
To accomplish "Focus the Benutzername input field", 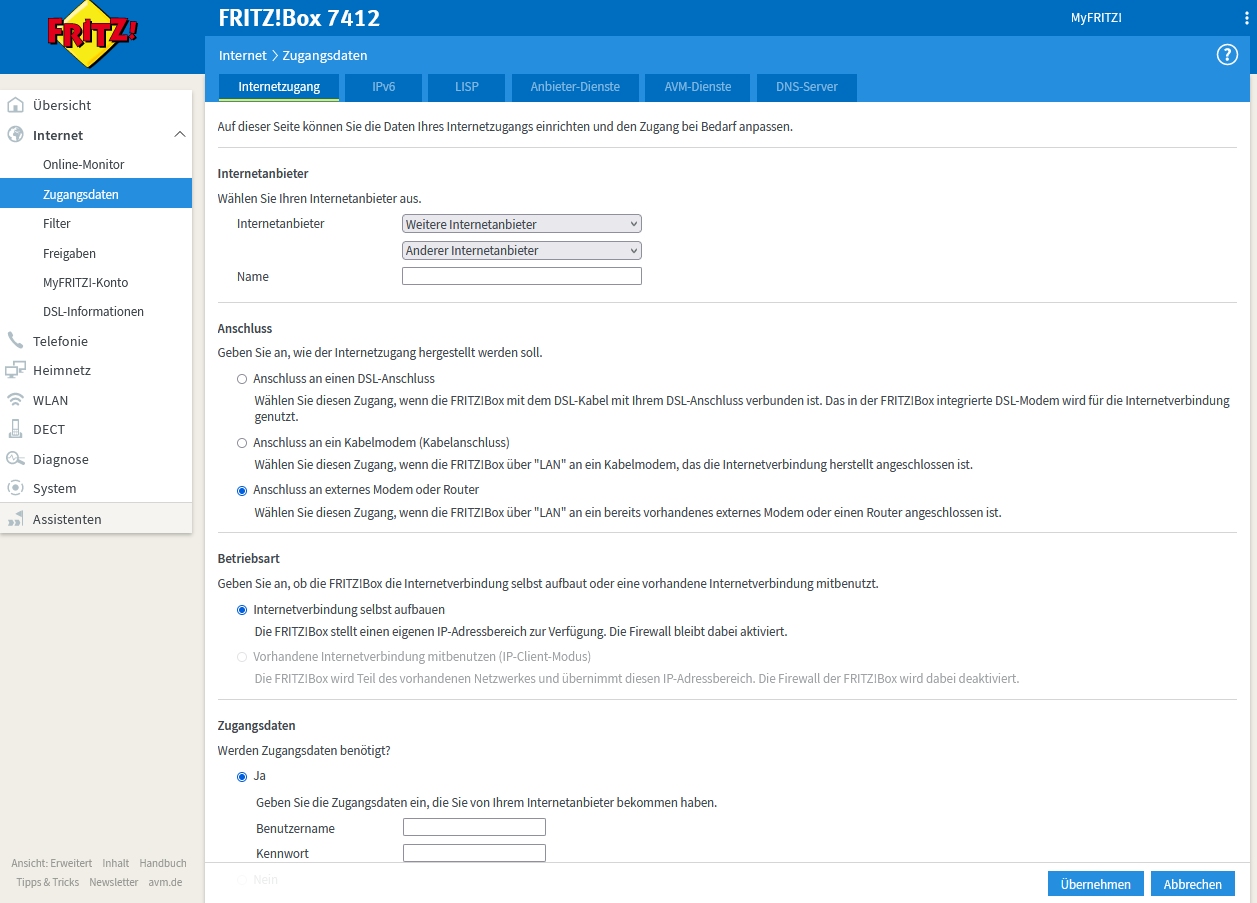I will (x=474, y=827).
